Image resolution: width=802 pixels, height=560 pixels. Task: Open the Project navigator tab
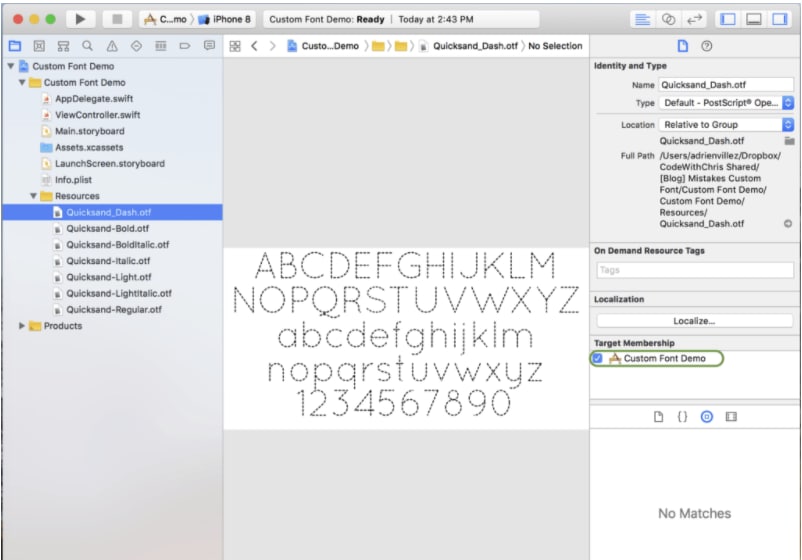click(15, 46)
